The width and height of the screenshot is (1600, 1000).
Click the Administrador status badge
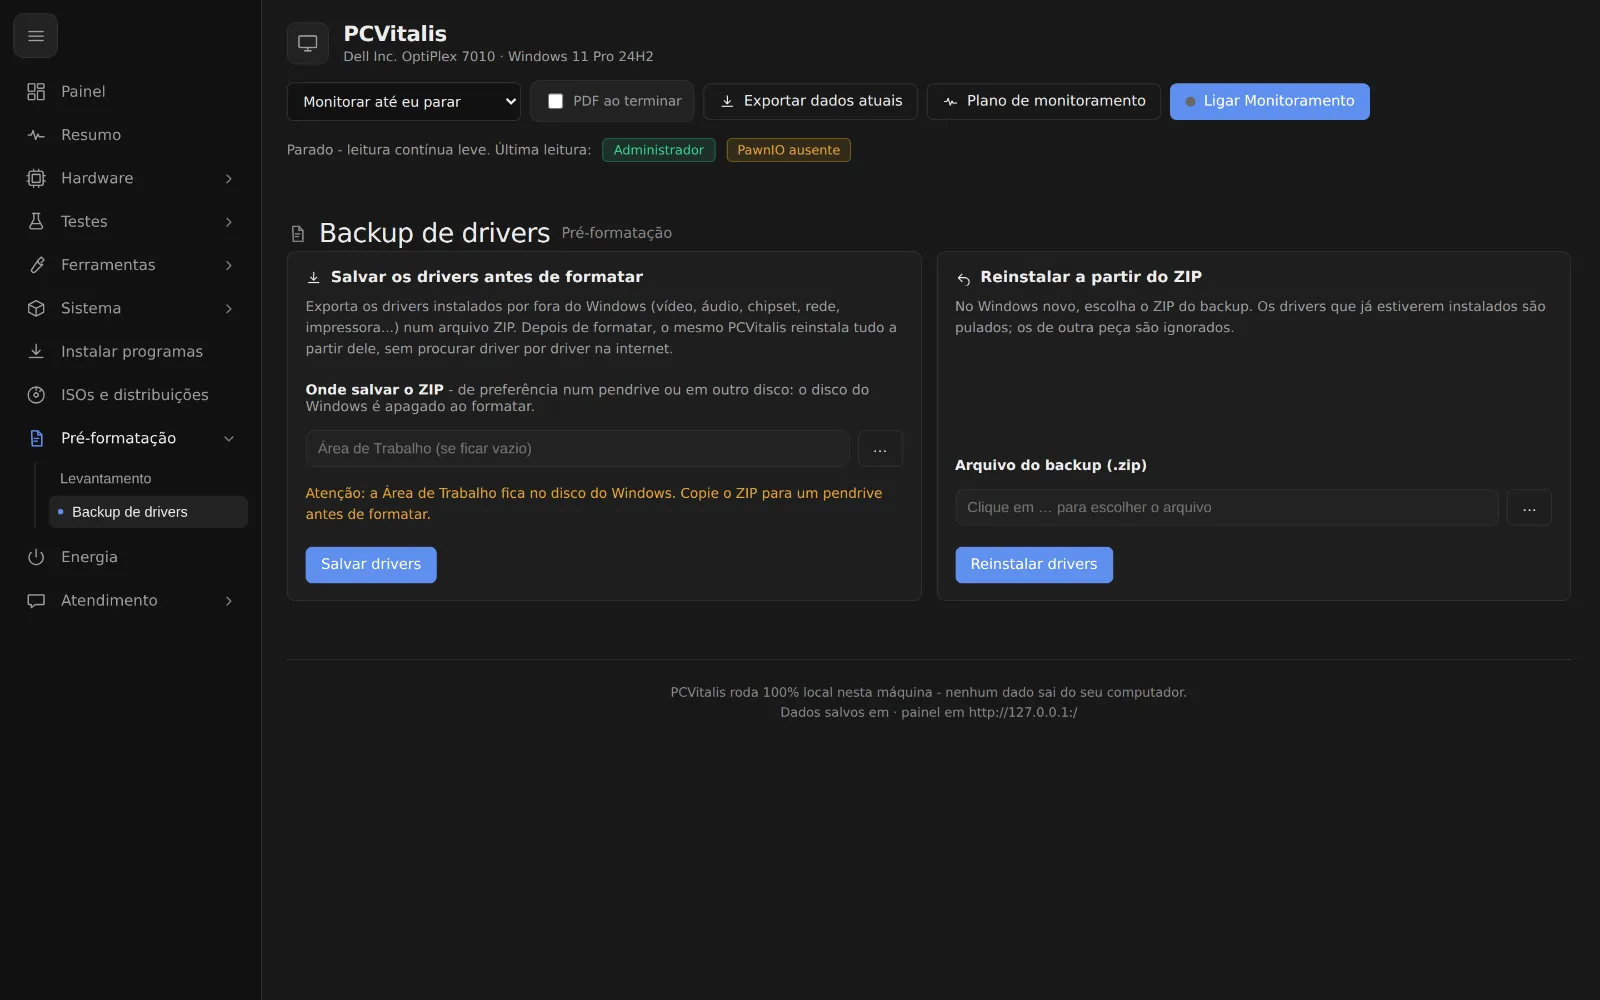659,150
